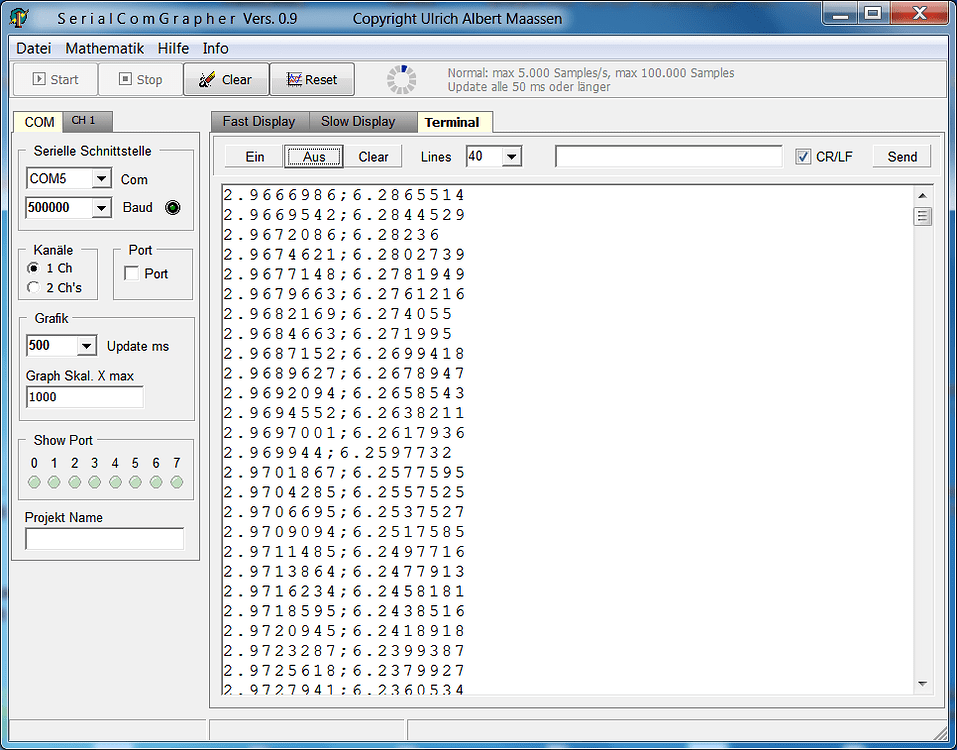Screen dimensions: 957x750
Task: Open the Mathematik menu
Action: pyautogui.click(x=104, y=48)
